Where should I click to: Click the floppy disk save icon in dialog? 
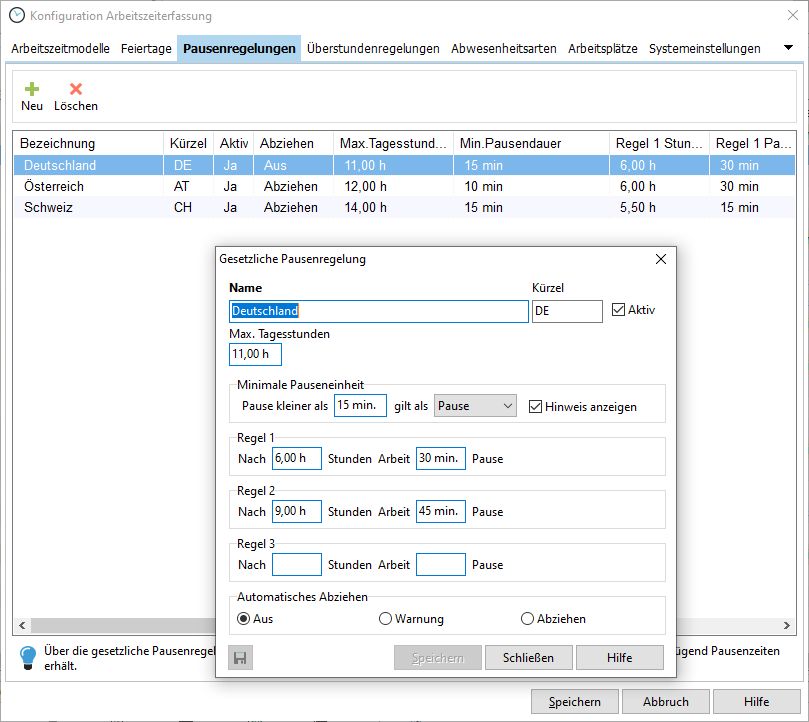pyautogui.click(x=240, y=657)
